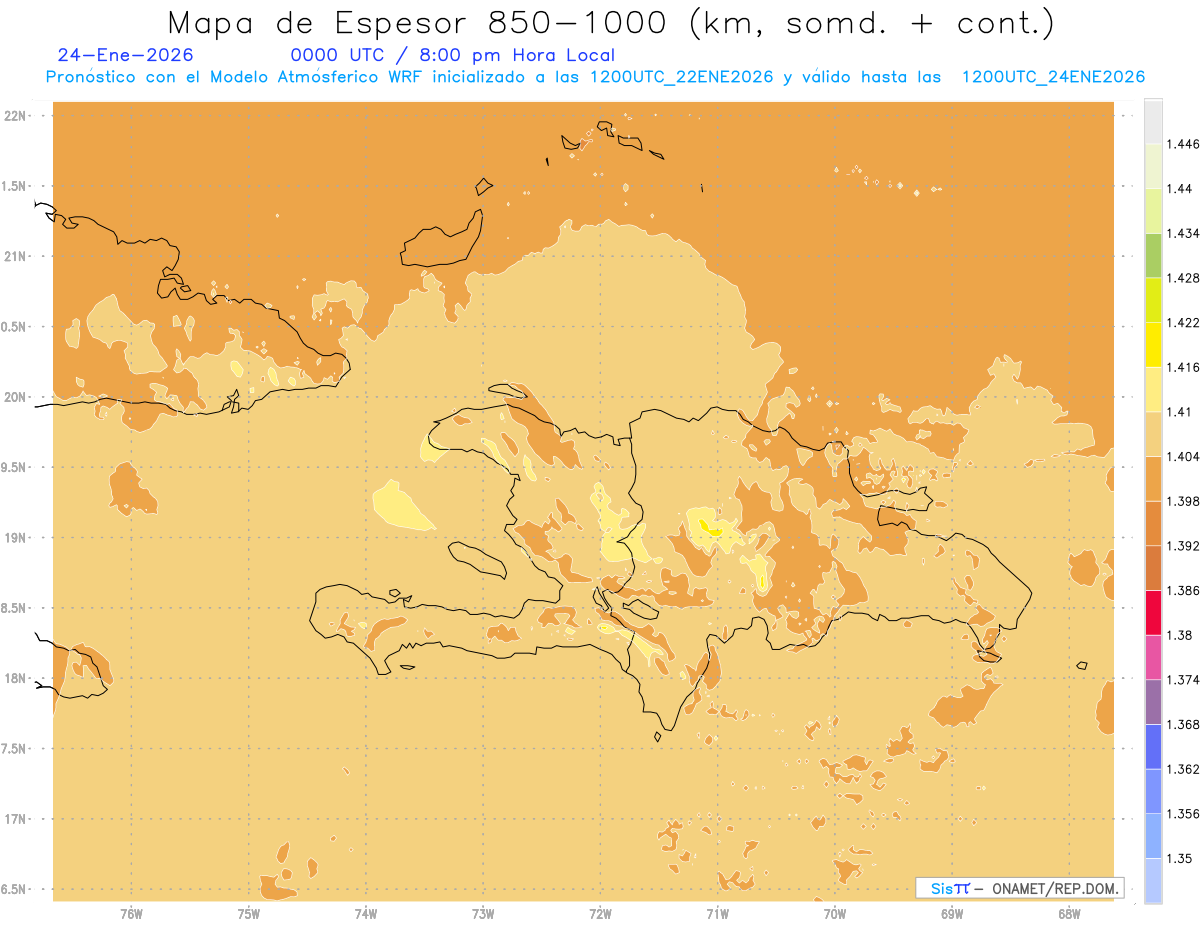Click the latitude label '17N'
The image size is (1200, 927).
pos(16,819)
